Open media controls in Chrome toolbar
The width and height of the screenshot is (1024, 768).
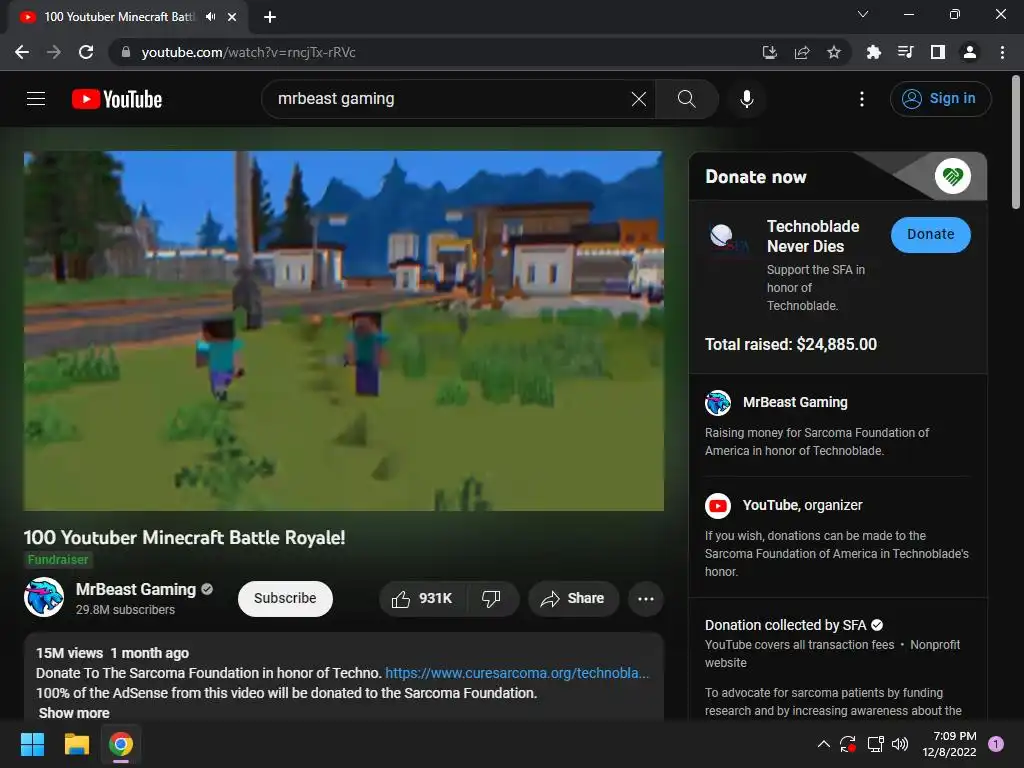905,52
